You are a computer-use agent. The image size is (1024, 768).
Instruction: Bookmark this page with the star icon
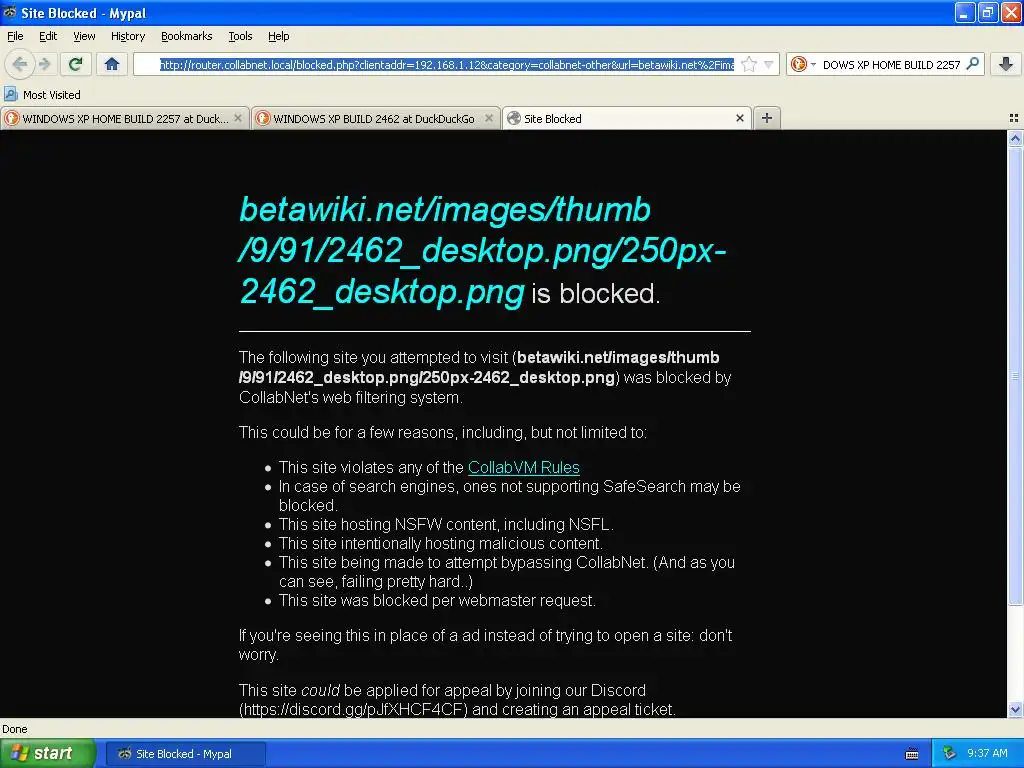(x=749, y=64)
